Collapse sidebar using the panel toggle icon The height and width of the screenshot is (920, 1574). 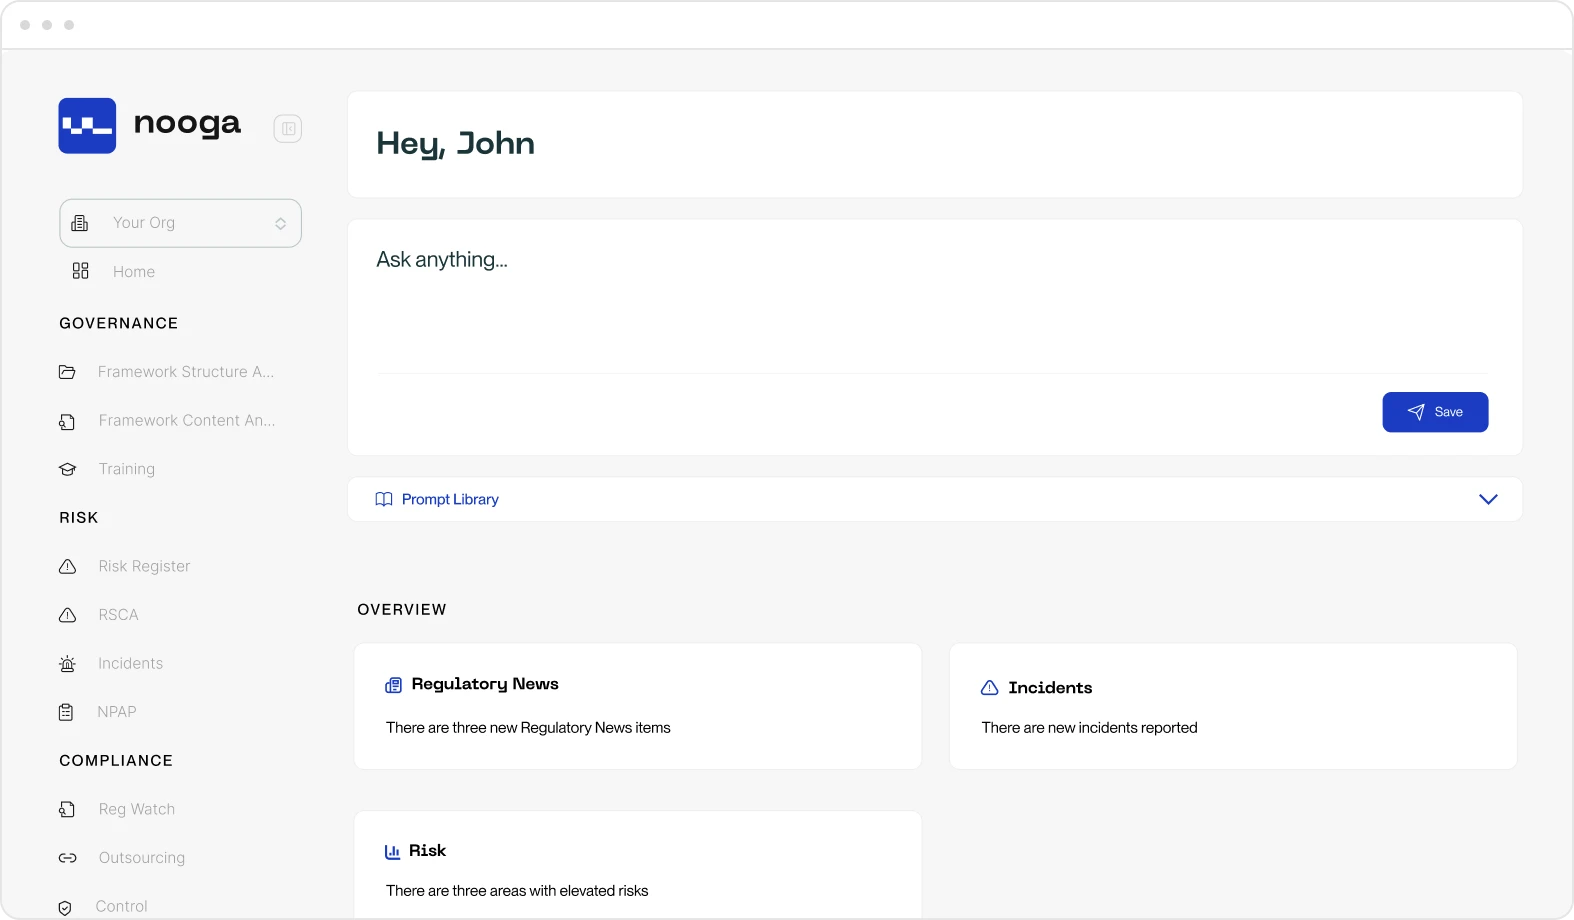(x=288, y=128)
